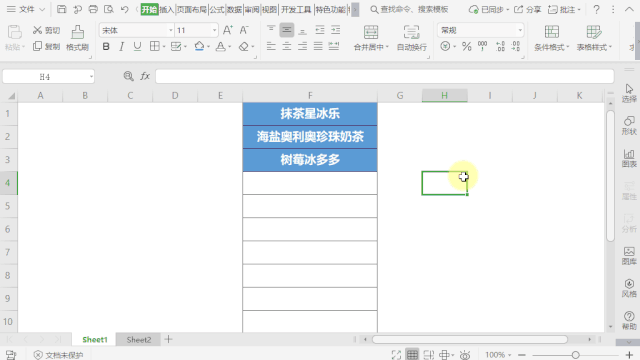Open Conditional Formatting (条件格式)
This screenshot has height=360, width=640.
click(551, 38)
